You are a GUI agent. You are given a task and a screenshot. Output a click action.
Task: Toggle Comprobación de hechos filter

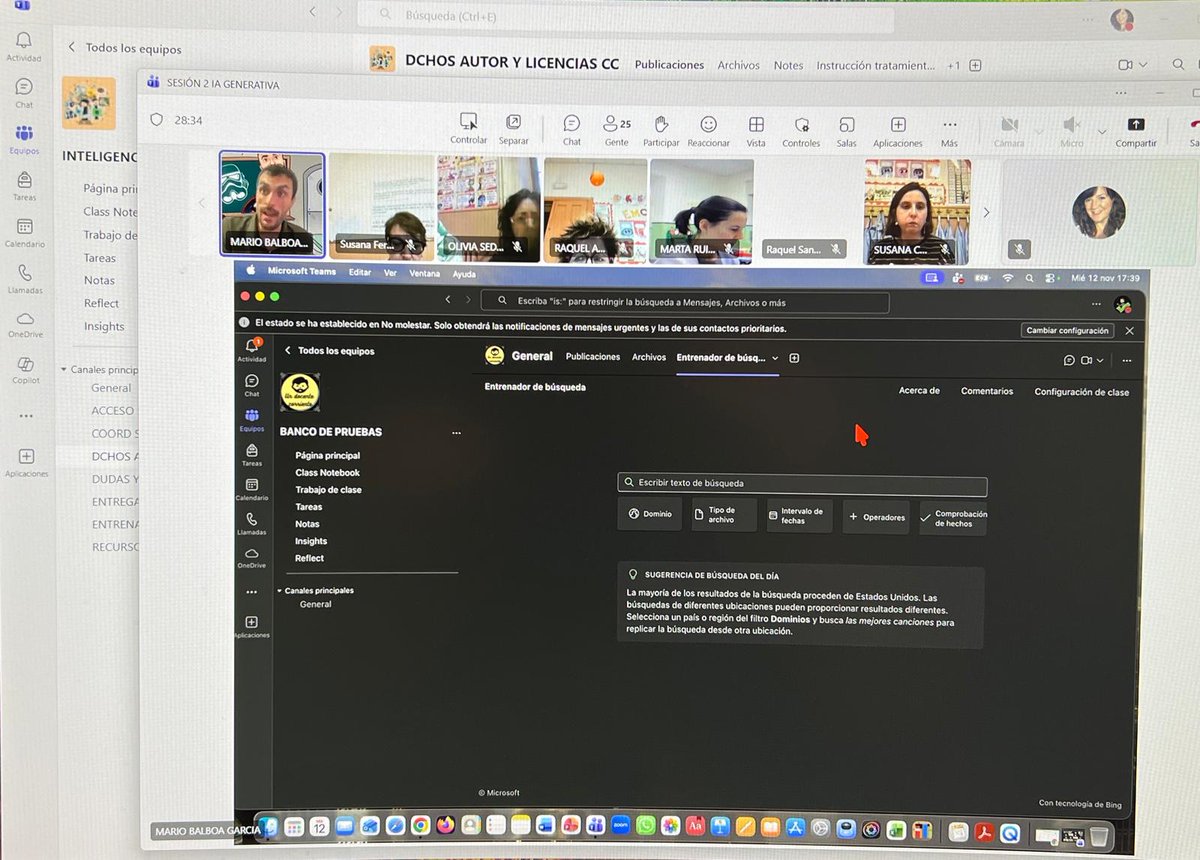pos(953,518)
